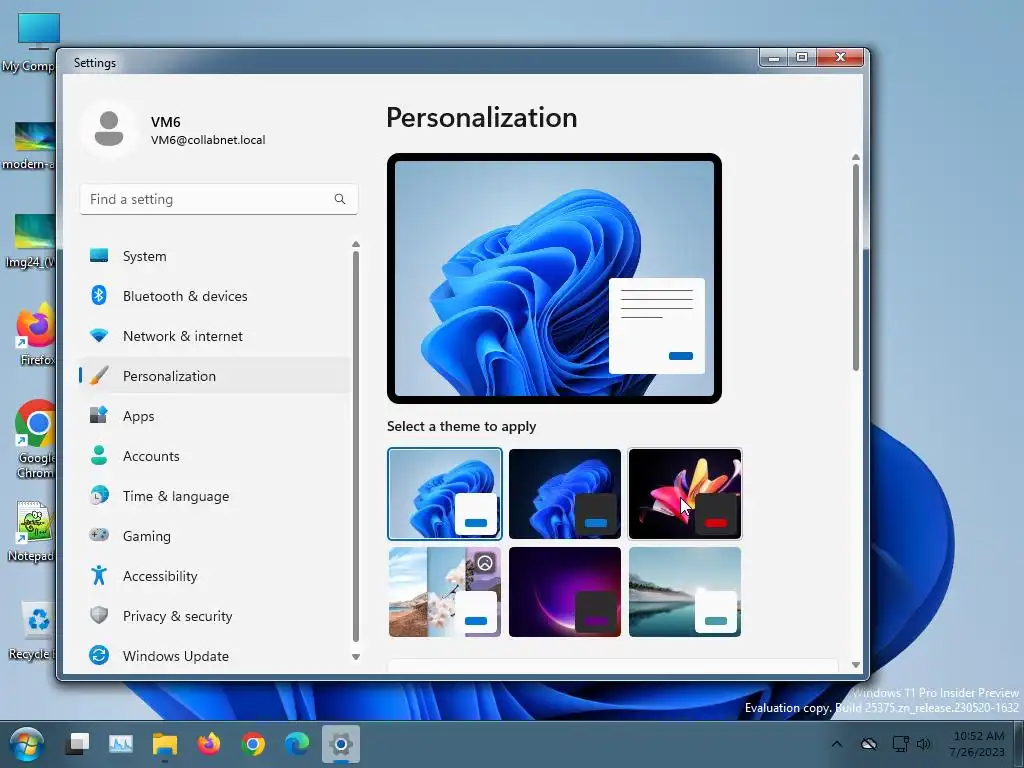Click the Personalization paintbrush icon

[x=99, y=376]
